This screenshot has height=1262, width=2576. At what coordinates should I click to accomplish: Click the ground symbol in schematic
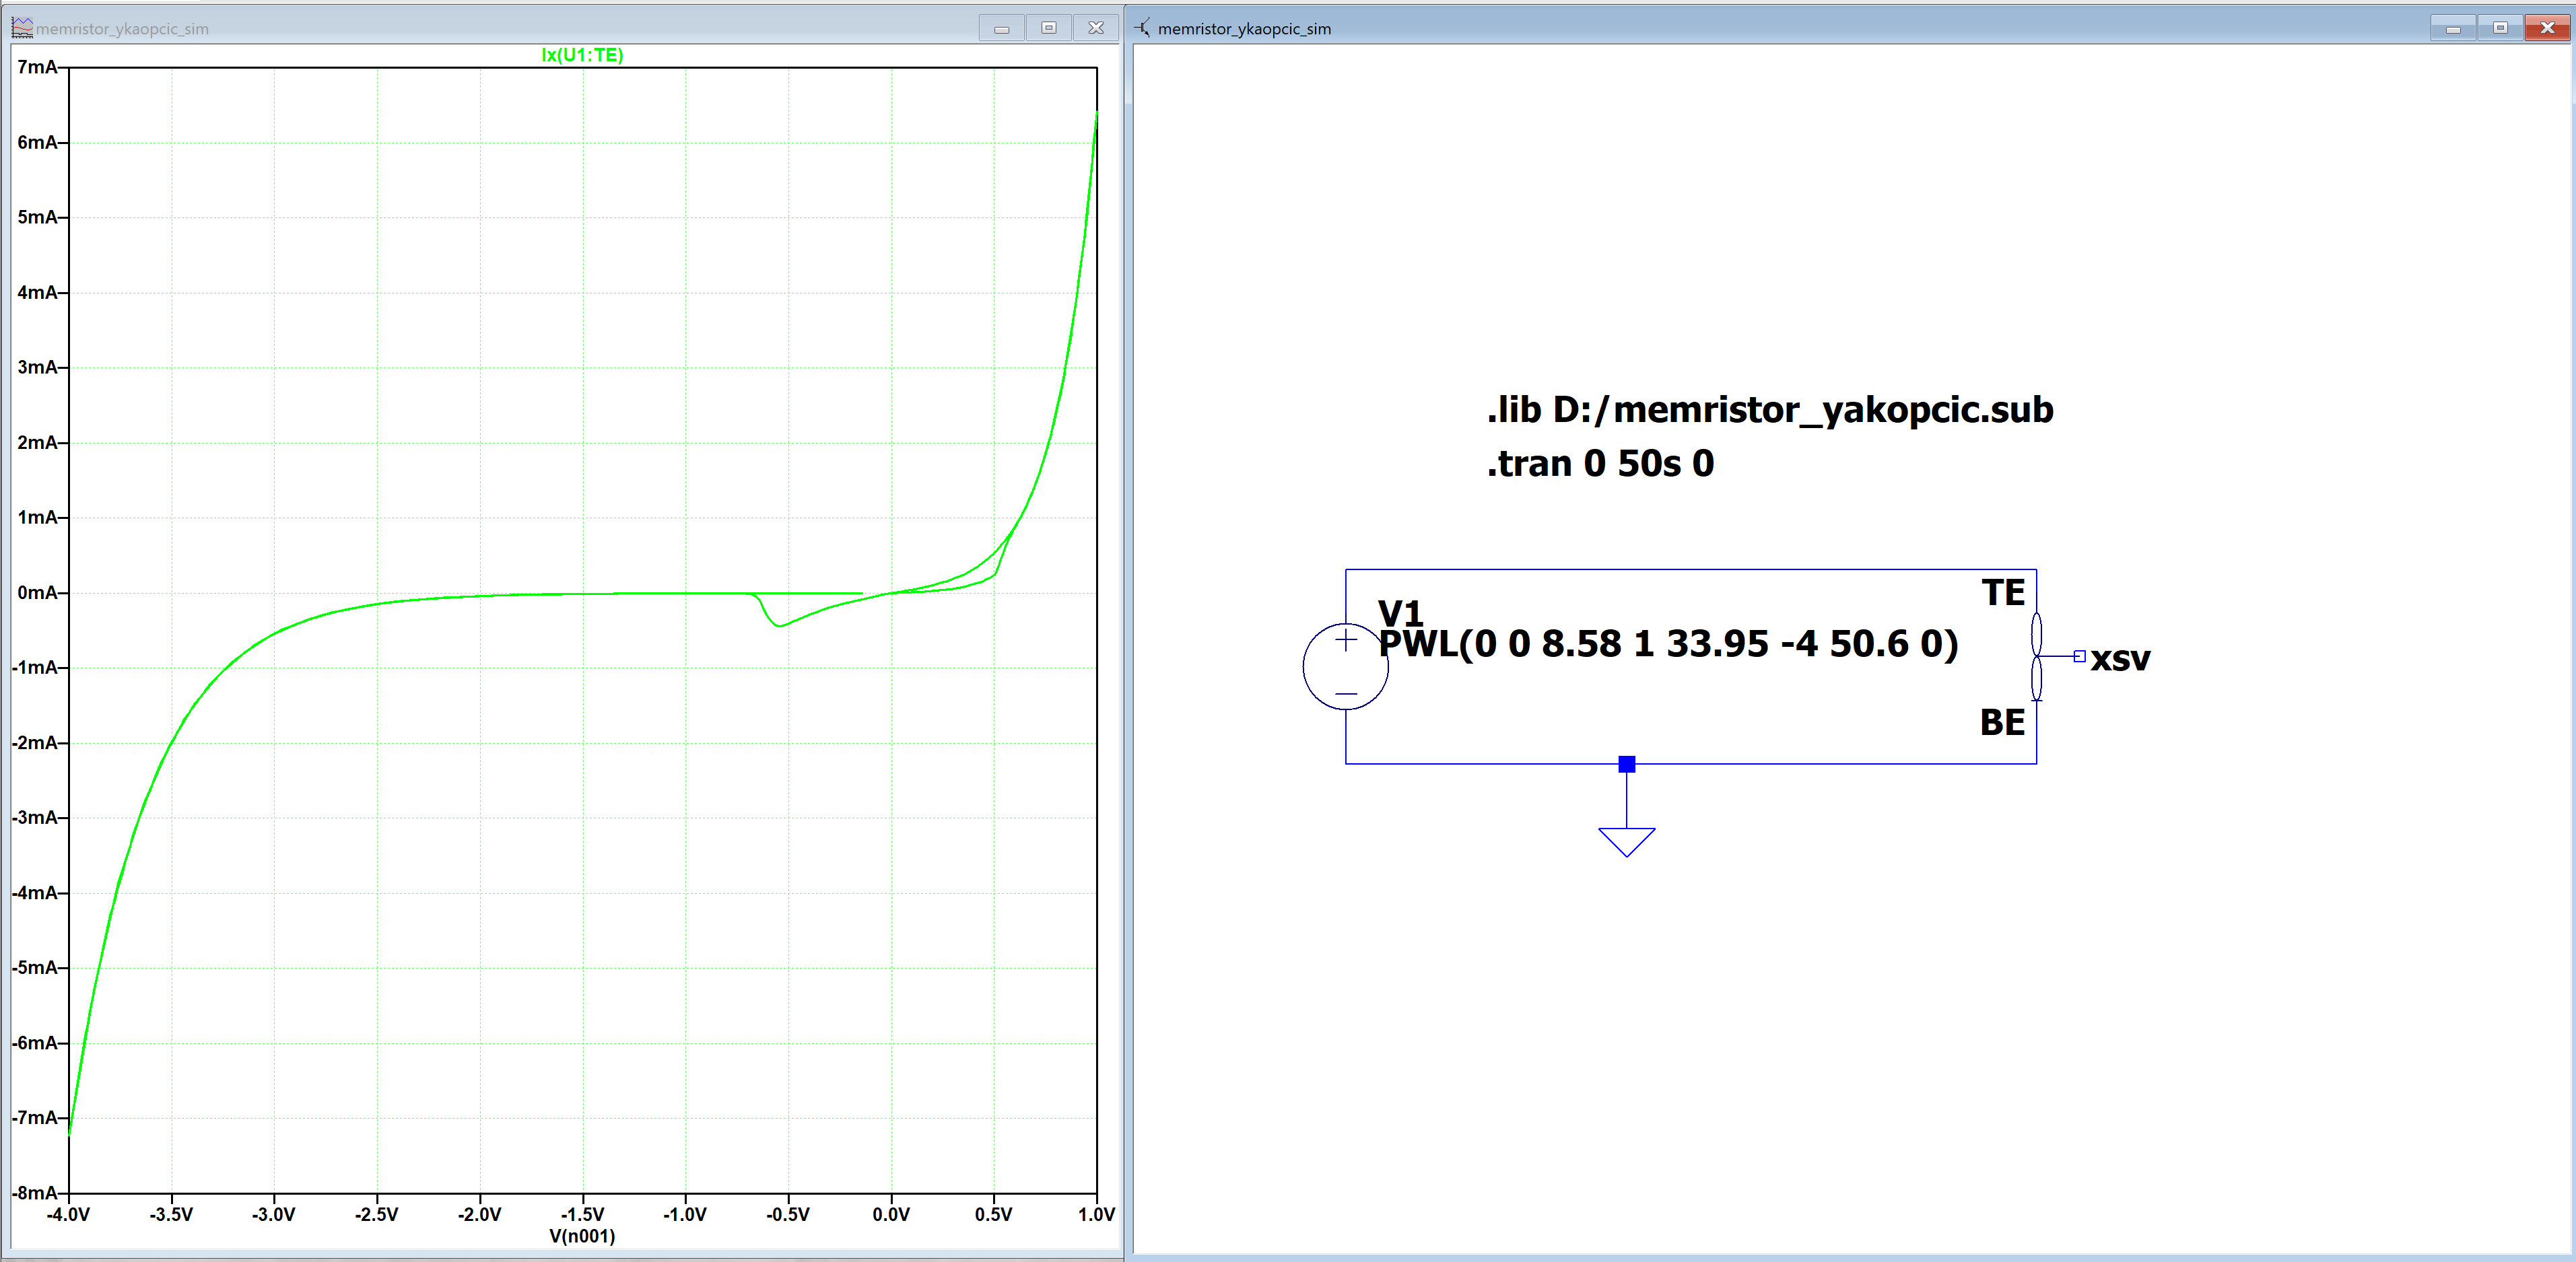click(x=1627, y=842)
